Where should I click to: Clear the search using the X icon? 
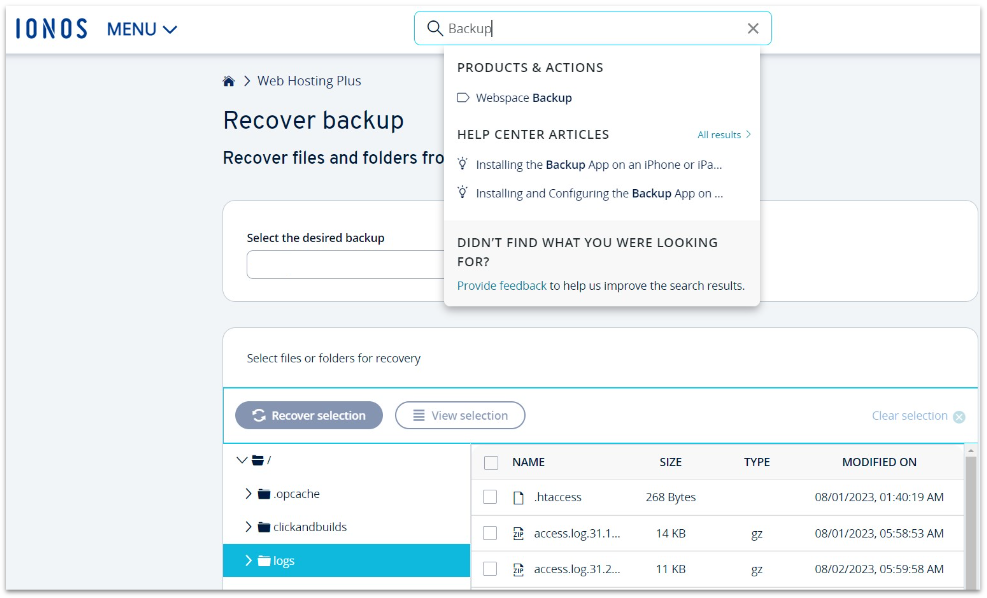pos(753,28)
